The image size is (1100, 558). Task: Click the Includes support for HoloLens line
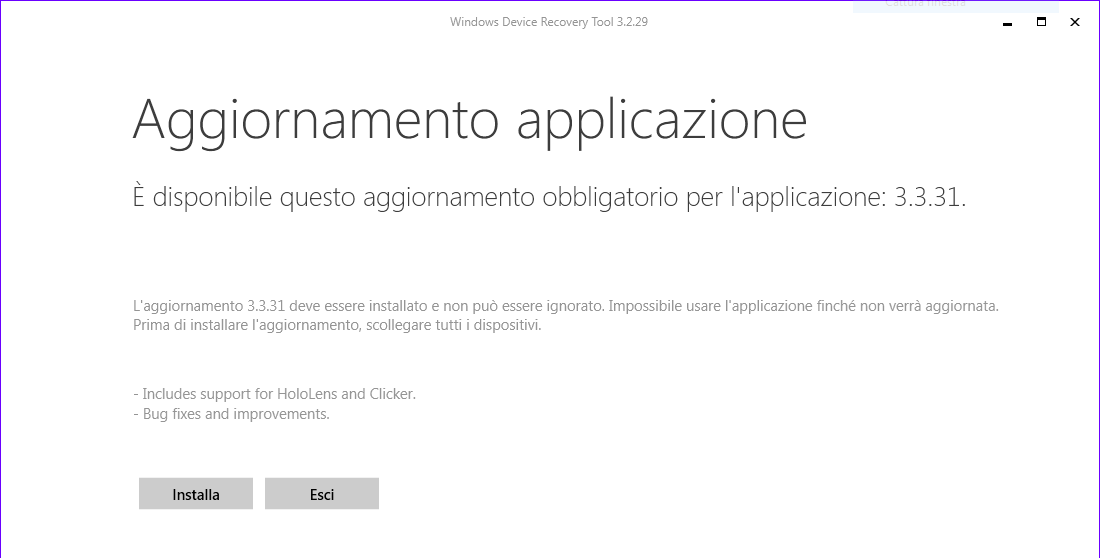274,394
